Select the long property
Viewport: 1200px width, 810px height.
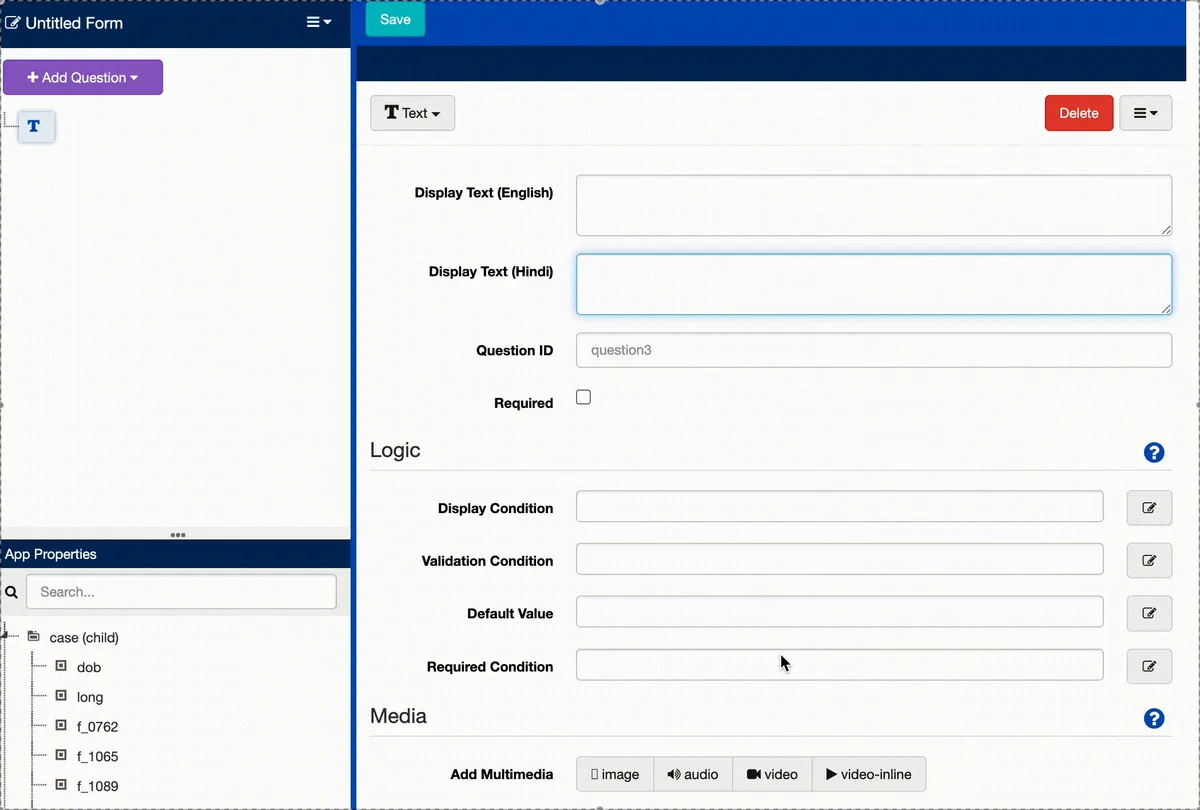(90, 697)
